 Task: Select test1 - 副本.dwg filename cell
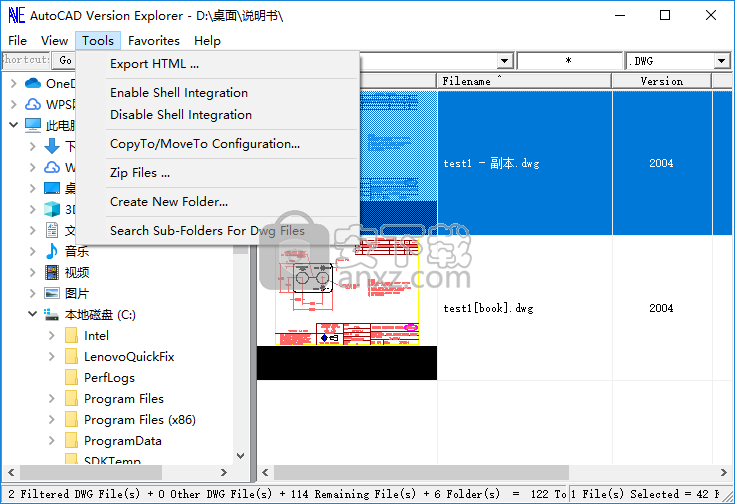[525, 163]
